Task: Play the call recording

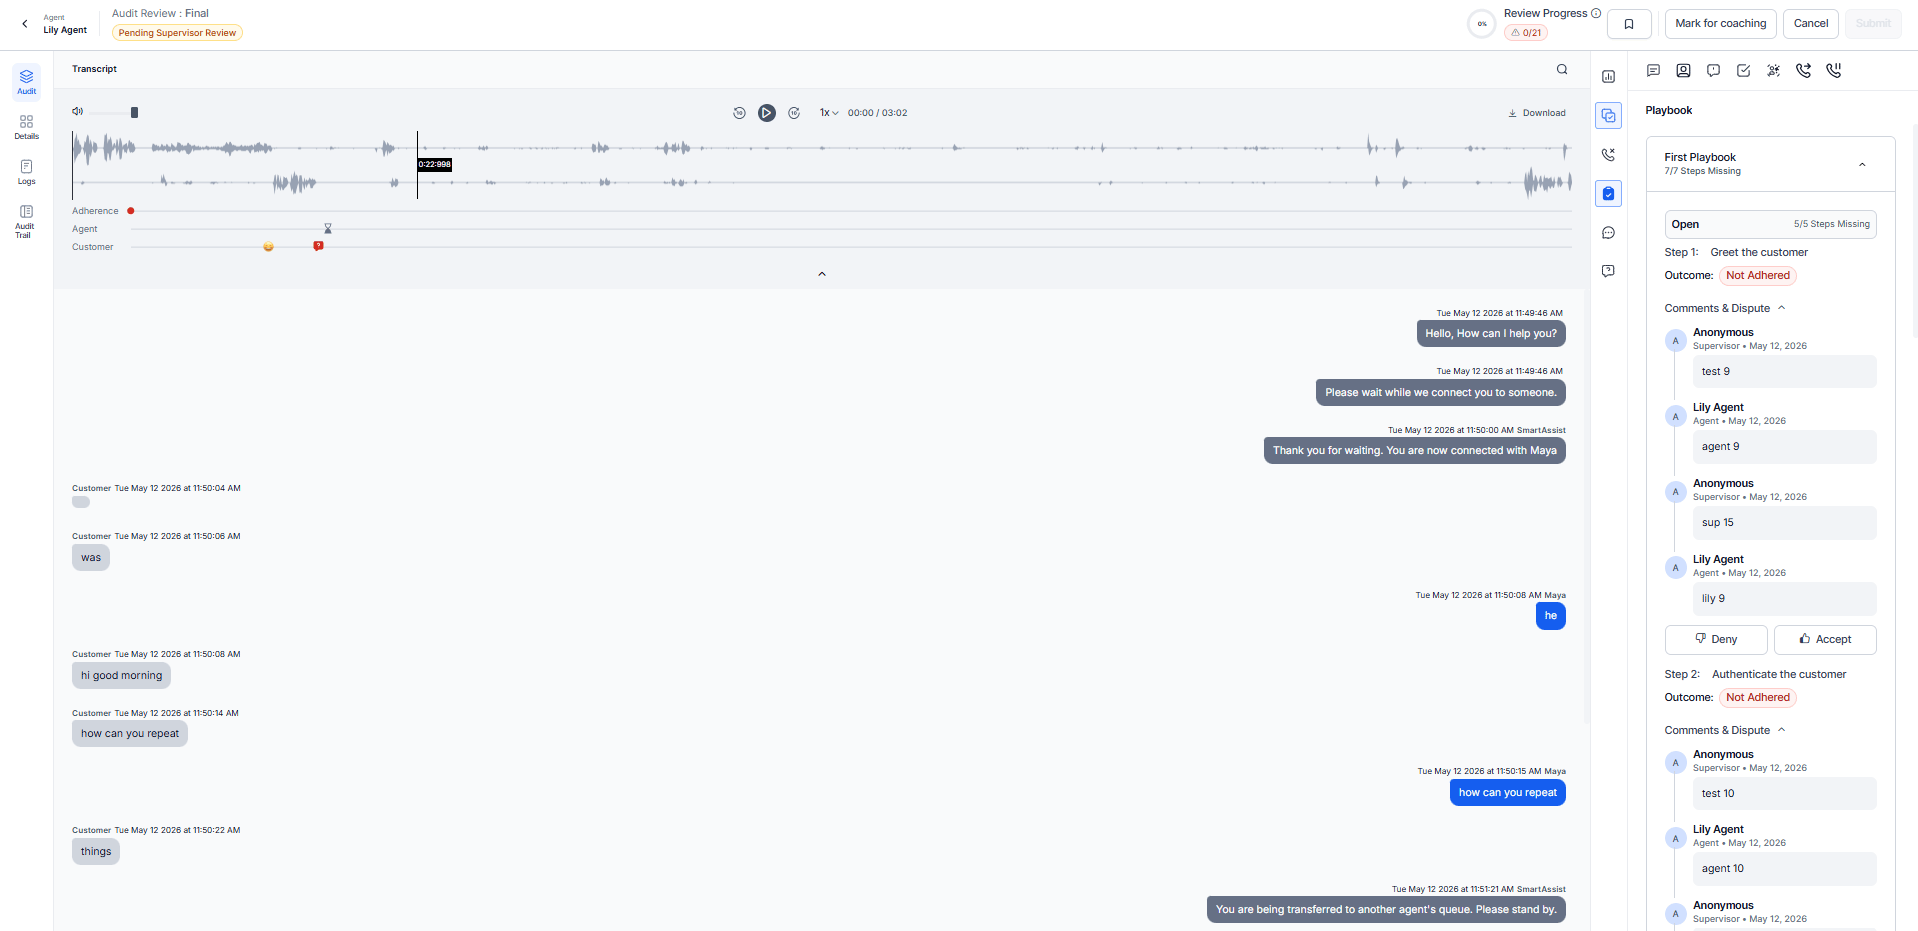Action: (766, 113)
